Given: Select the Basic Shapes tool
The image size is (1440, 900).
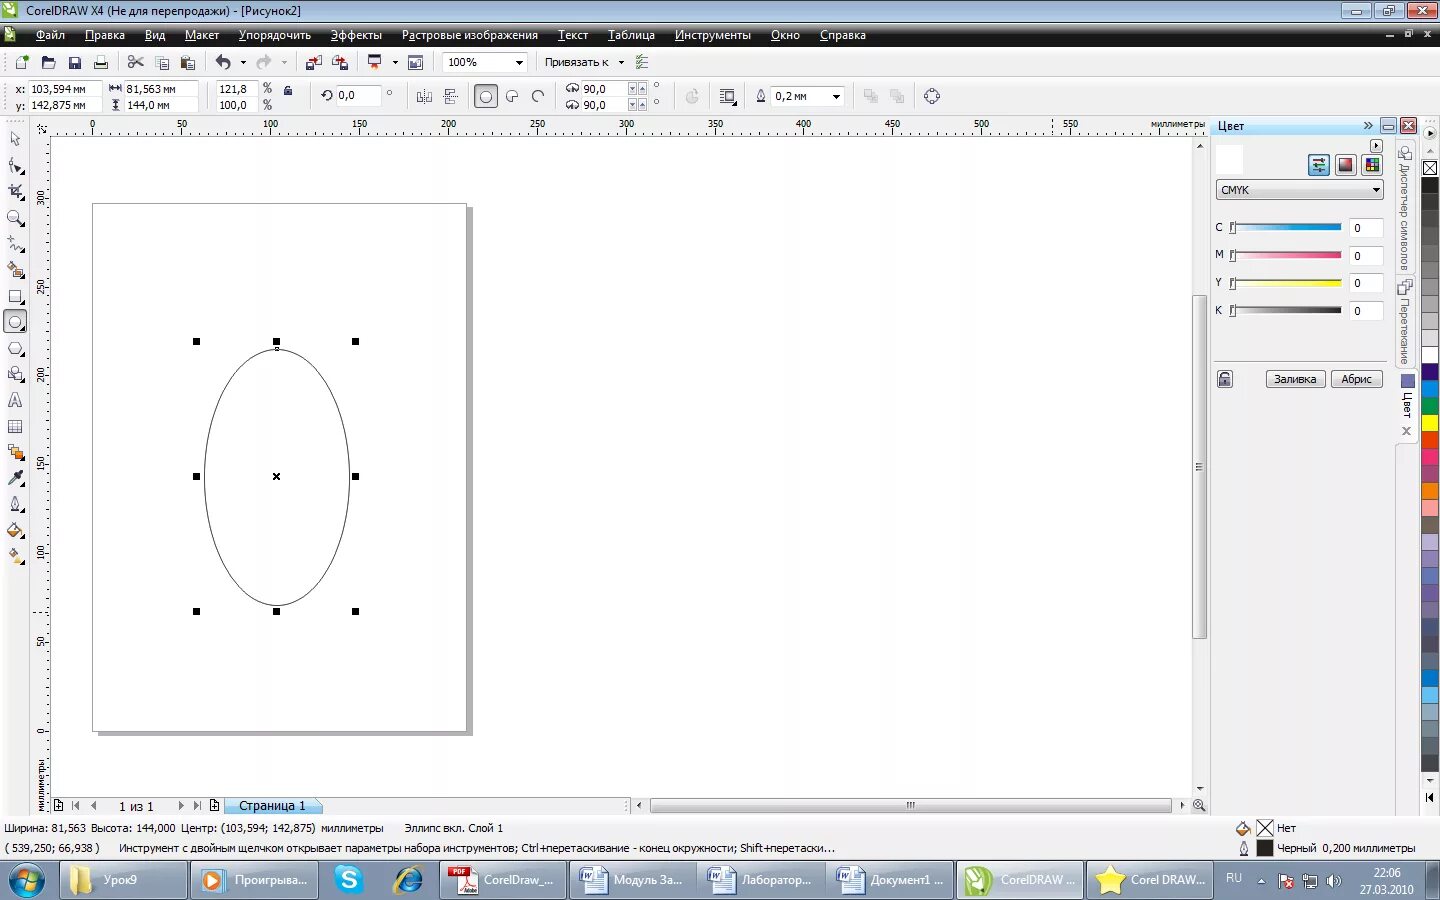Looking at the screenshot, I should click(15, 374).
